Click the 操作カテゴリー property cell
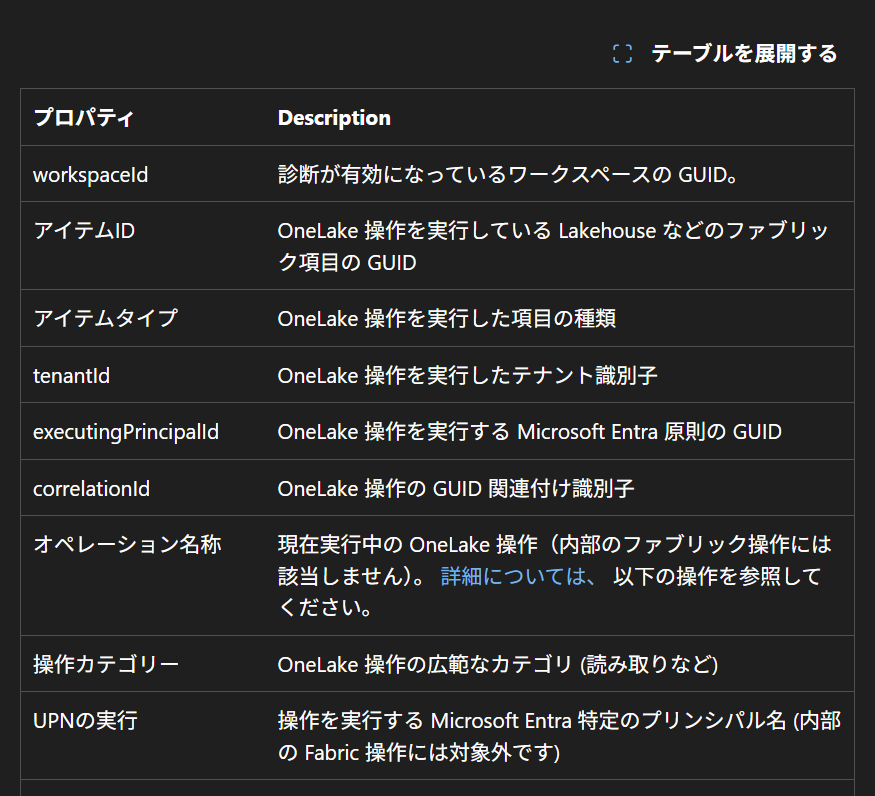Image resolution: width=875 pixels, height=796 pixels. click(106, 664)
